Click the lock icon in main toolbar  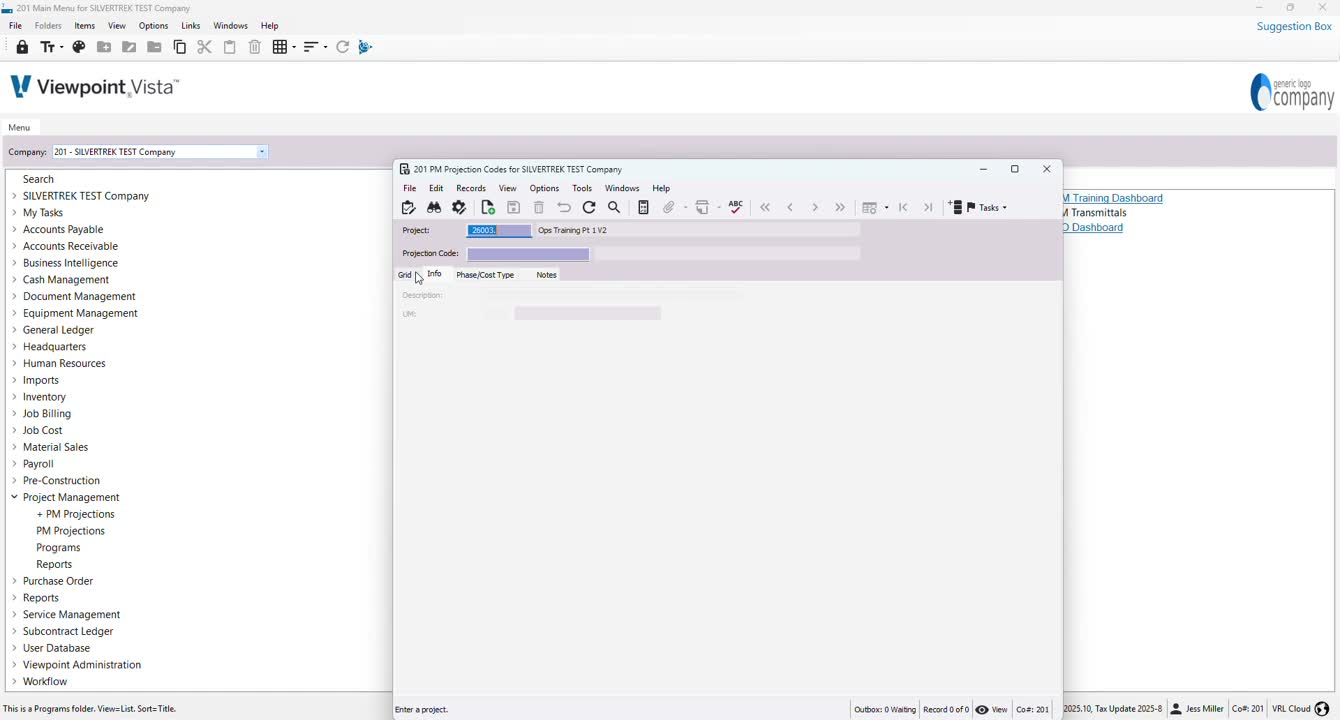[x=22, y=47]
